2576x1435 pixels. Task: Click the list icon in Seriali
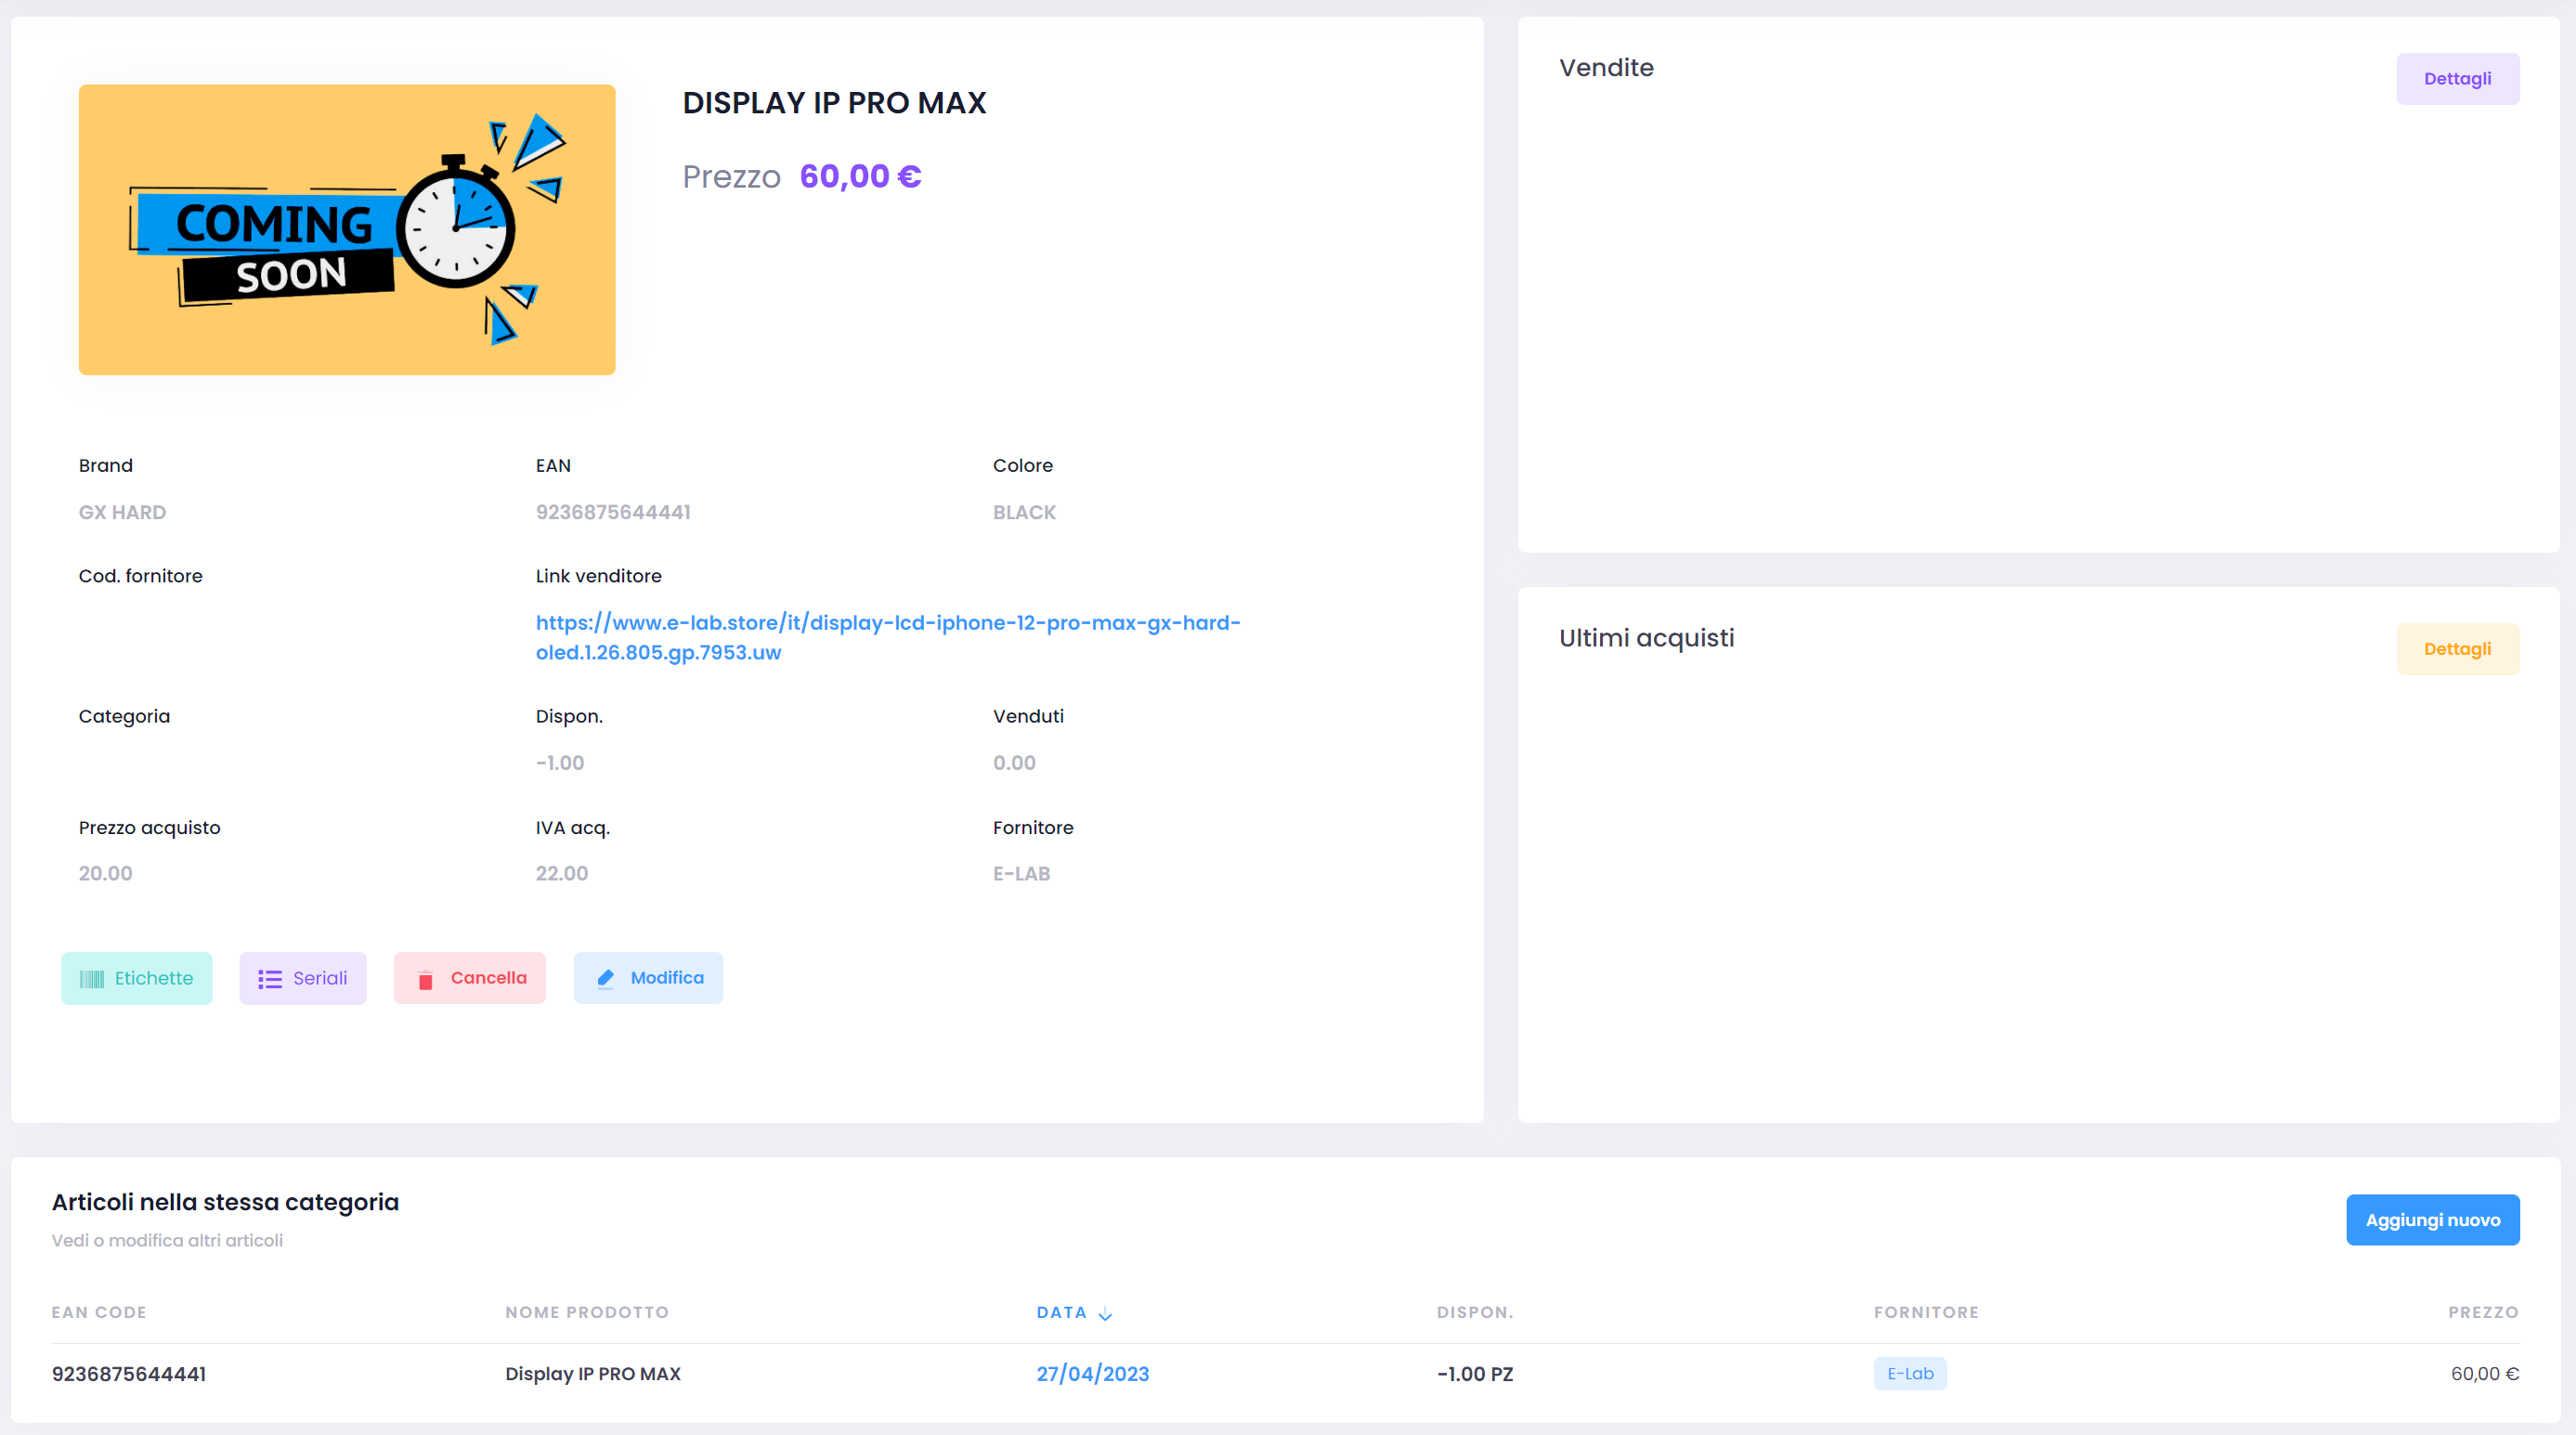click(270, 979)
